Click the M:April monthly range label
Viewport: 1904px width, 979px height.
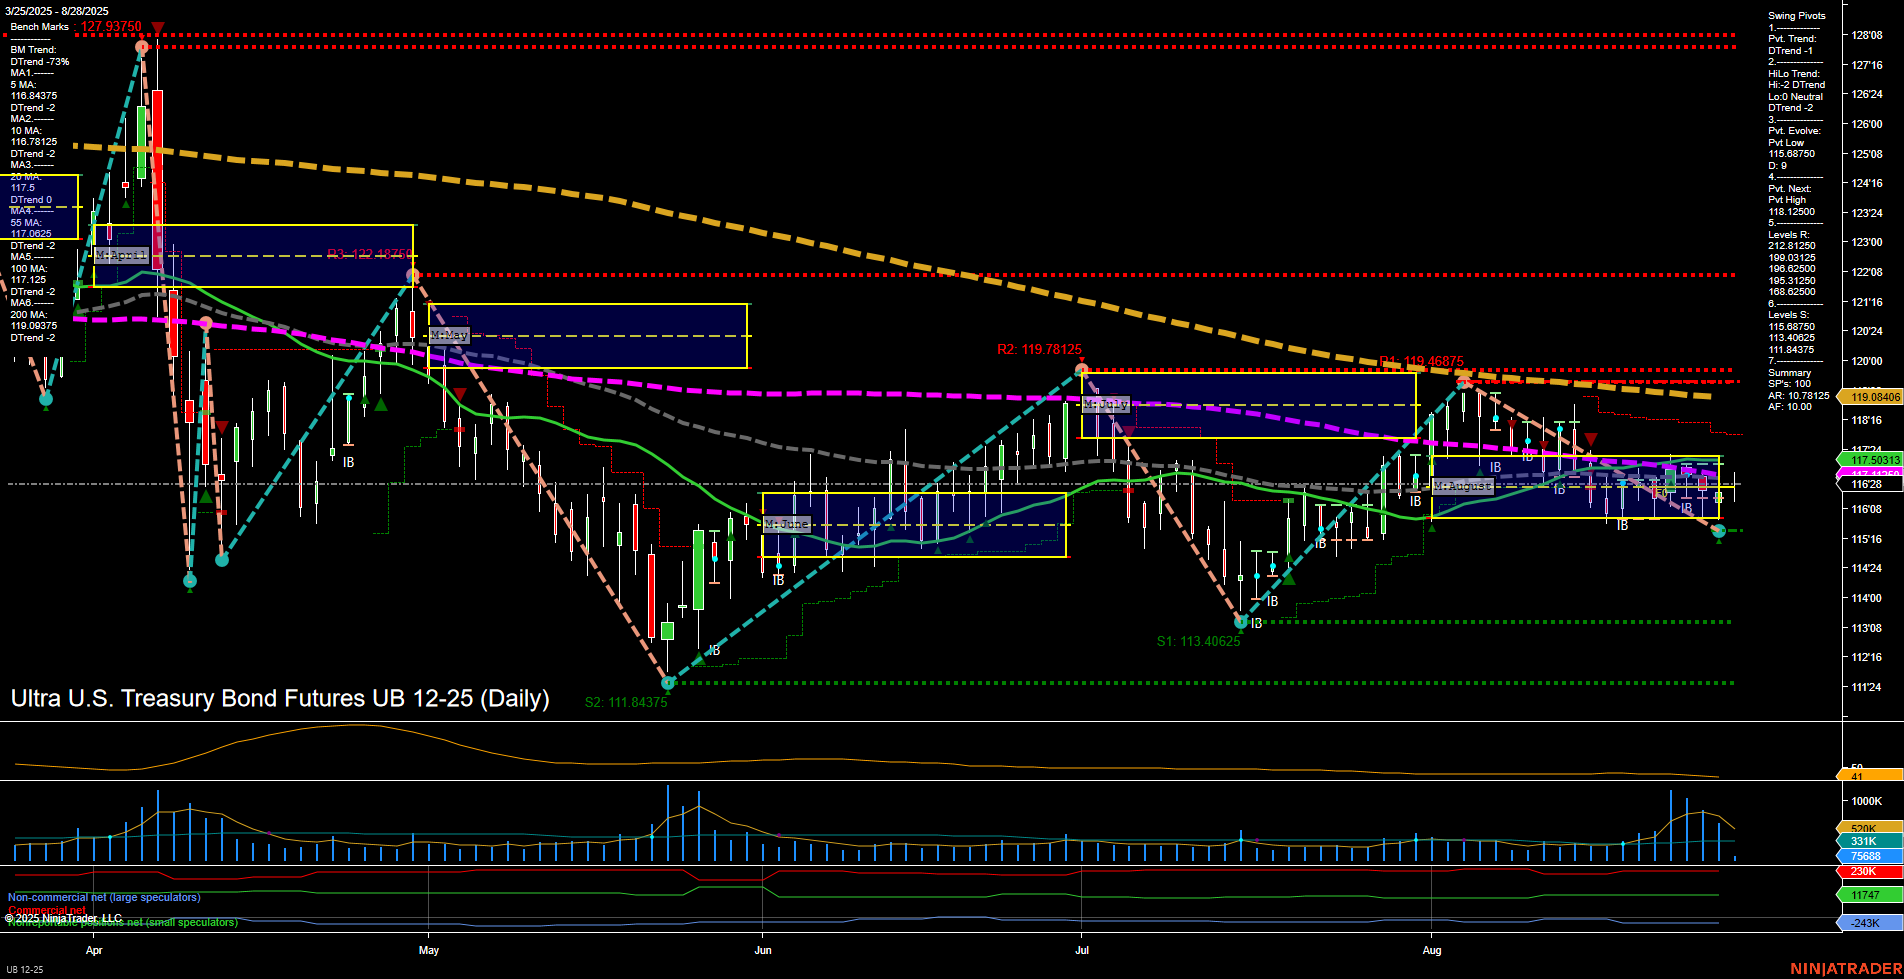tap(121, 256)
